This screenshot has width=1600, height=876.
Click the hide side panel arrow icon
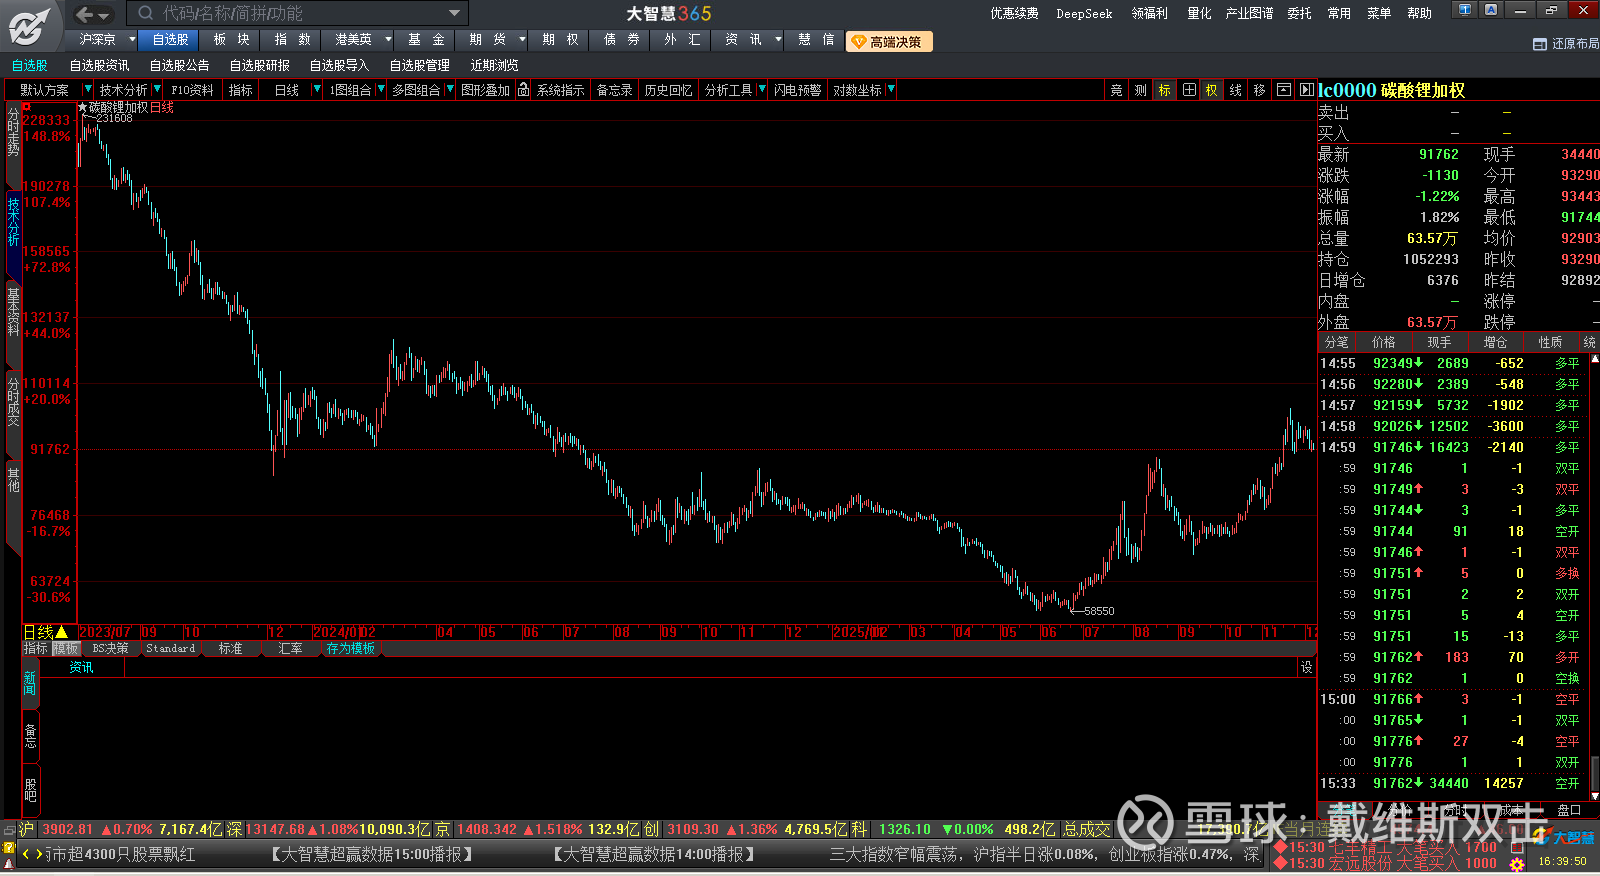[x=1306, y=90]
